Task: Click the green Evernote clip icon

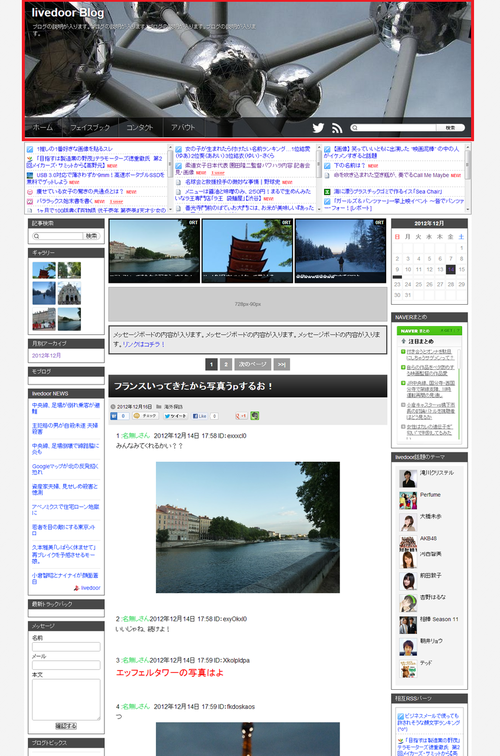Action: point(255,416)
